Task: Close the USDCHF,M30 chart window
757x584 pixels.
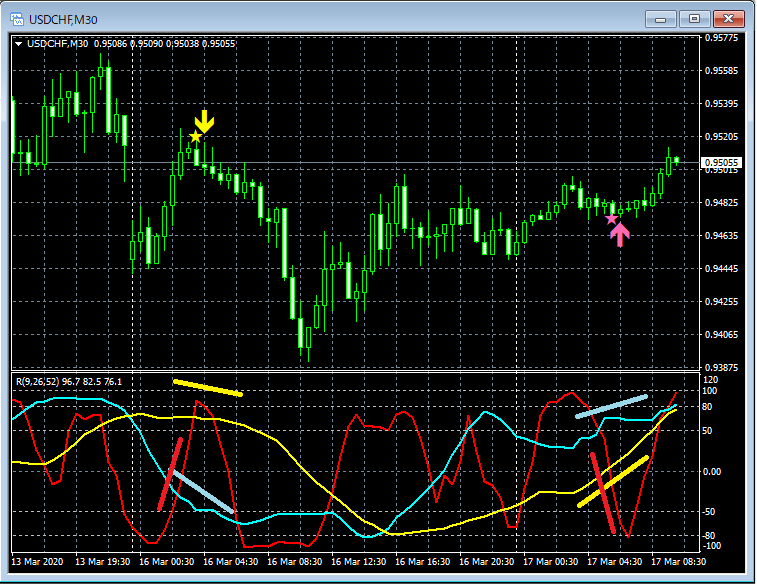Action: click(728, 19)
